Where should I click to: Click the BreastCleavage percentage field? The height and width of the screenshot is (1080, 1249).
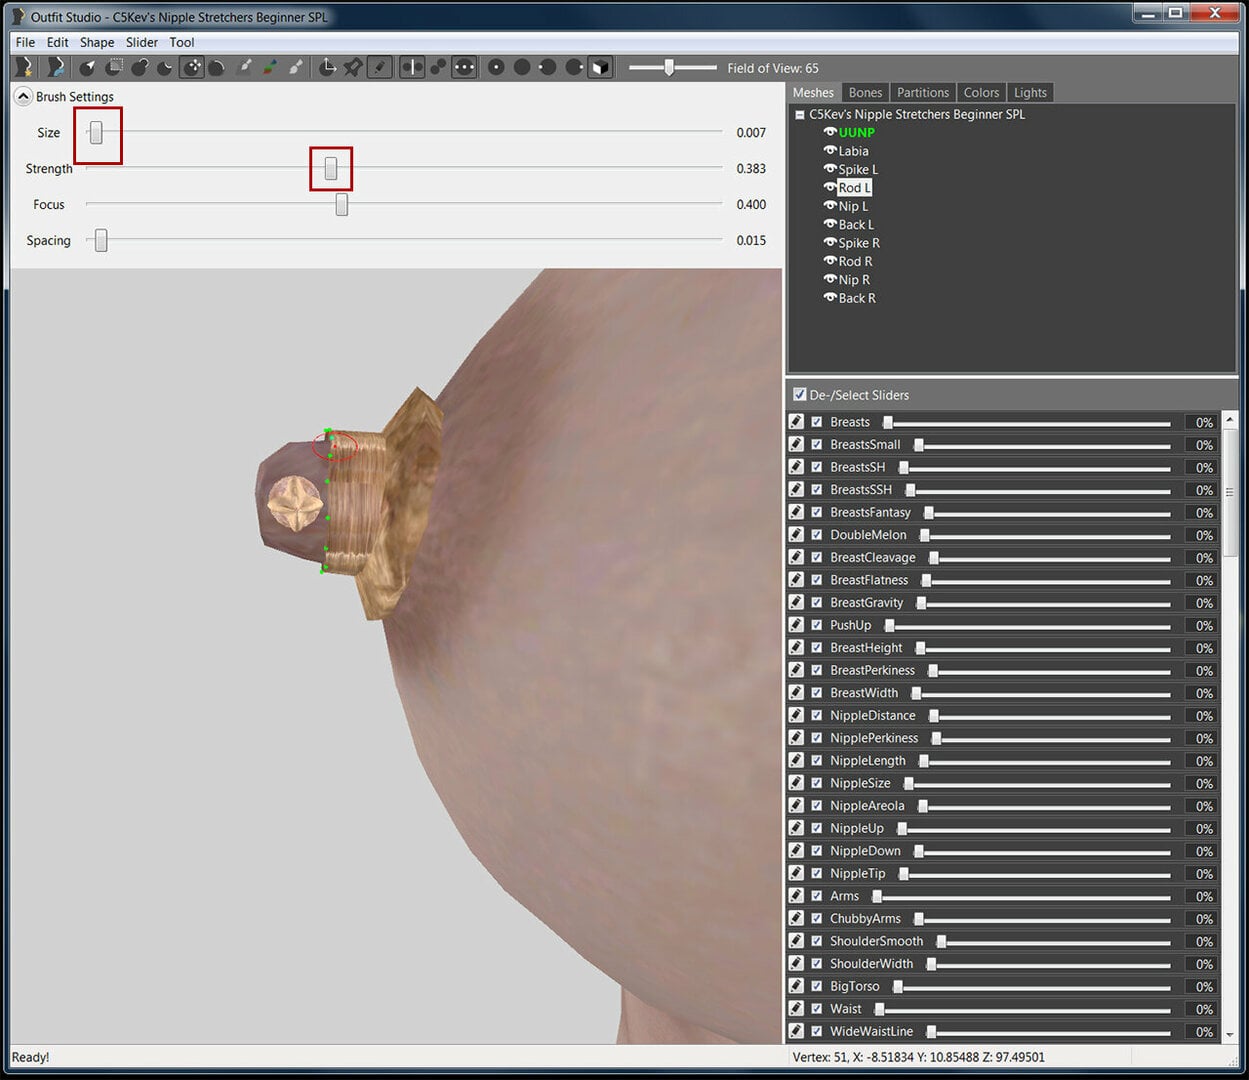pyautogui.click(x=1200, y=557)
